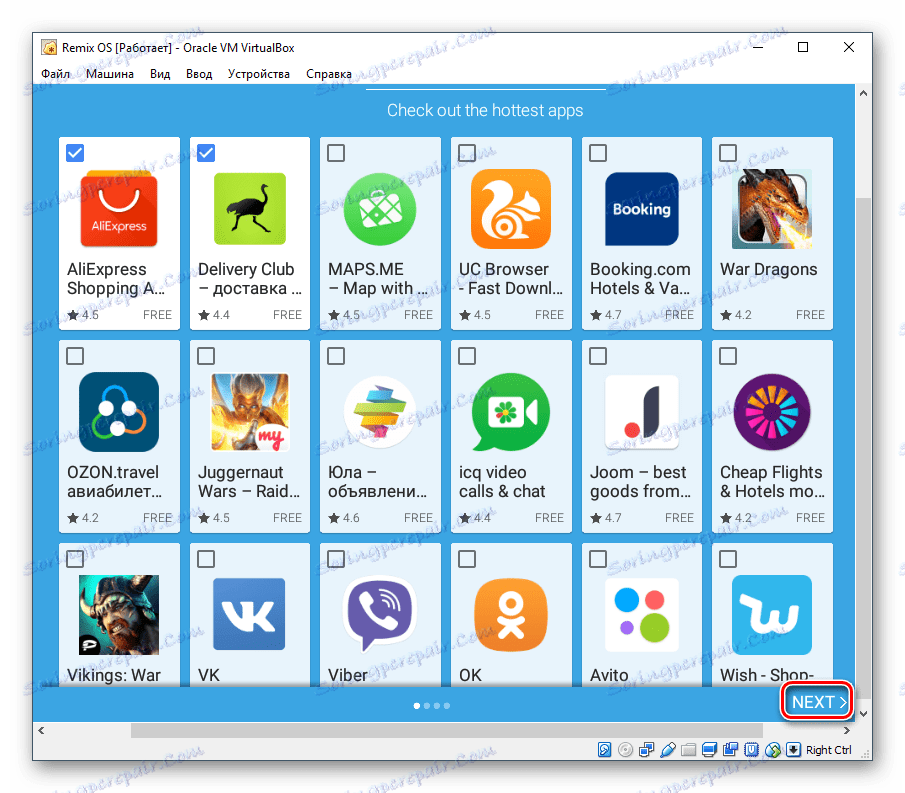Click the horizontal scrollbar left arrow

coord(41,731)
